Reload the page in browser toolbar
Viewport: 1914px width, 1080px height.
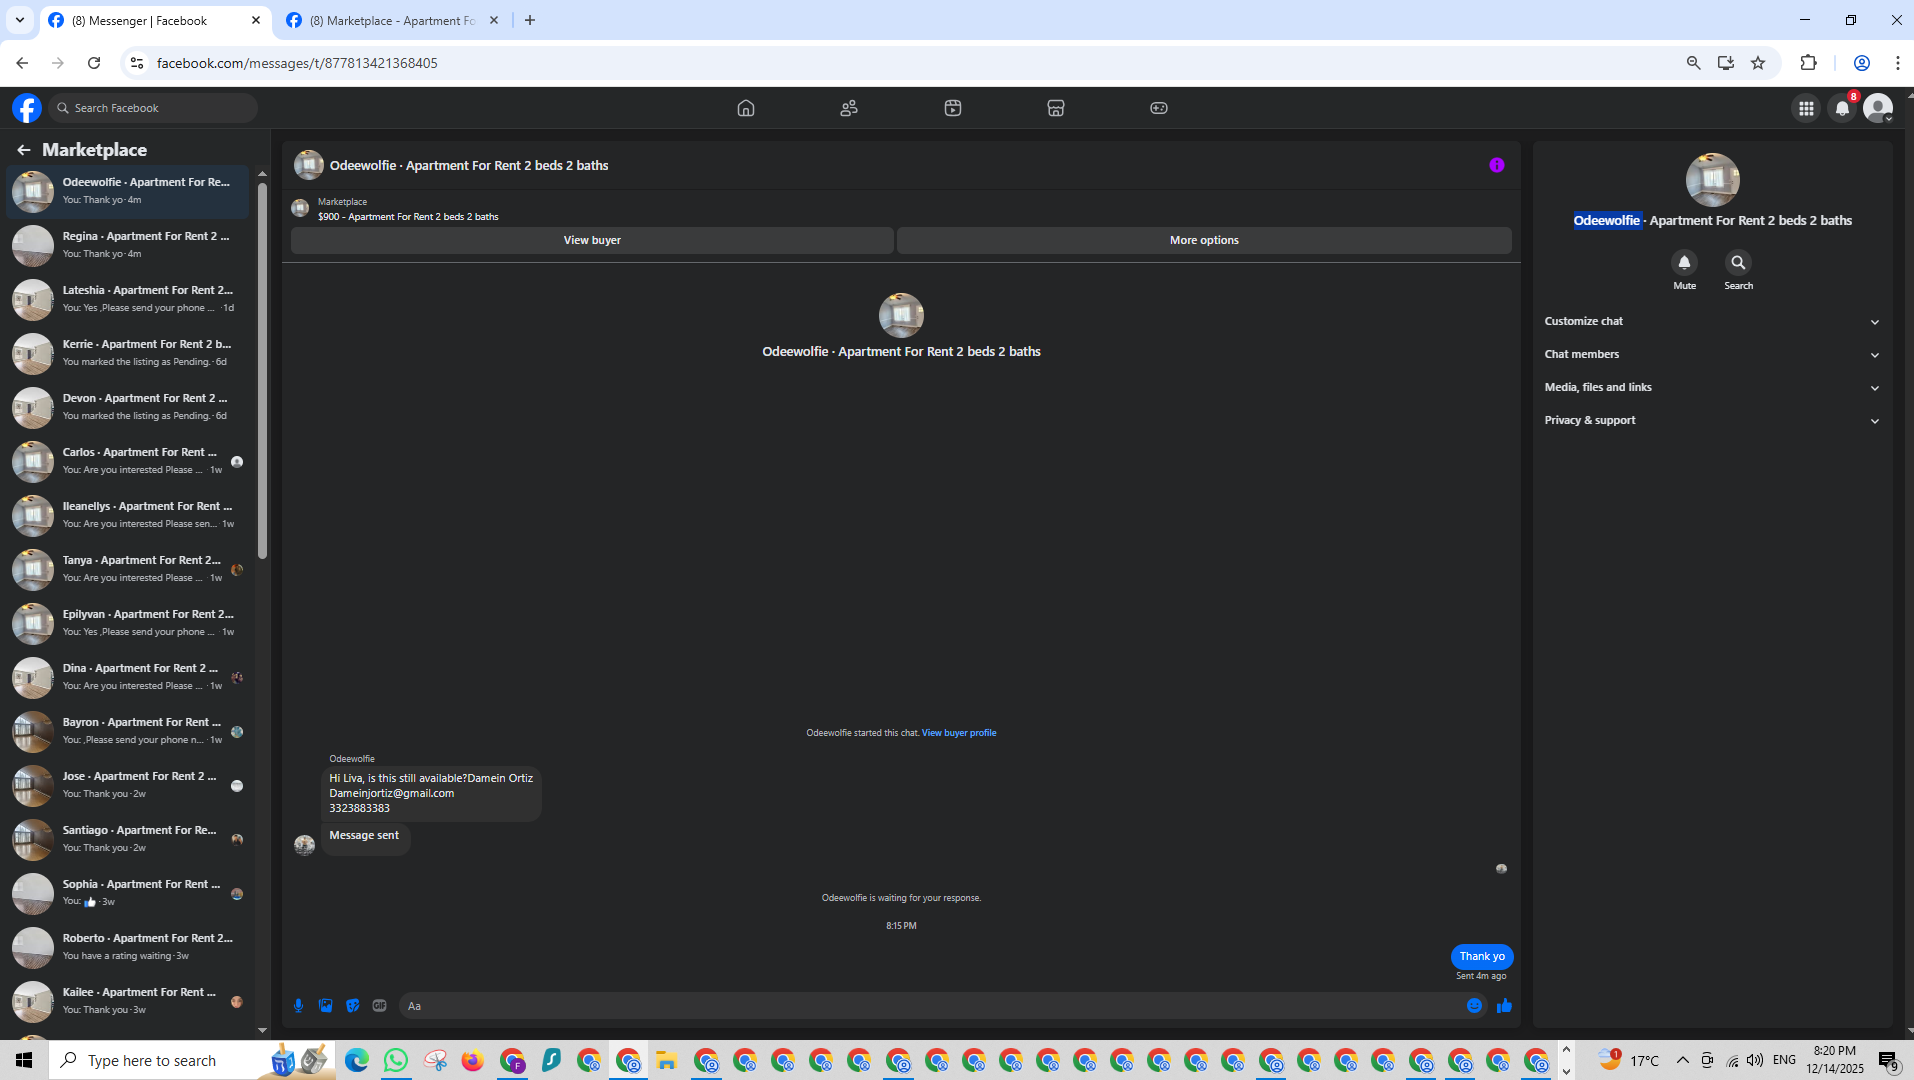[94, 63]
